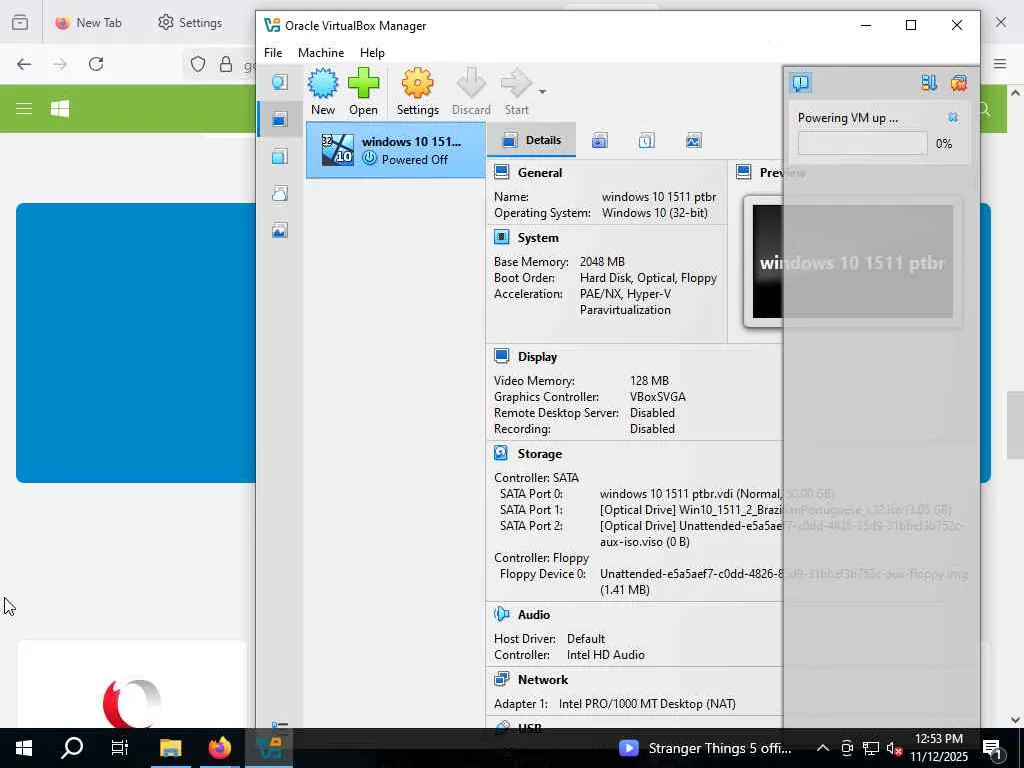
Task: Open System settings via its heading
Action: pyautogui.click(x=538, y=238)
